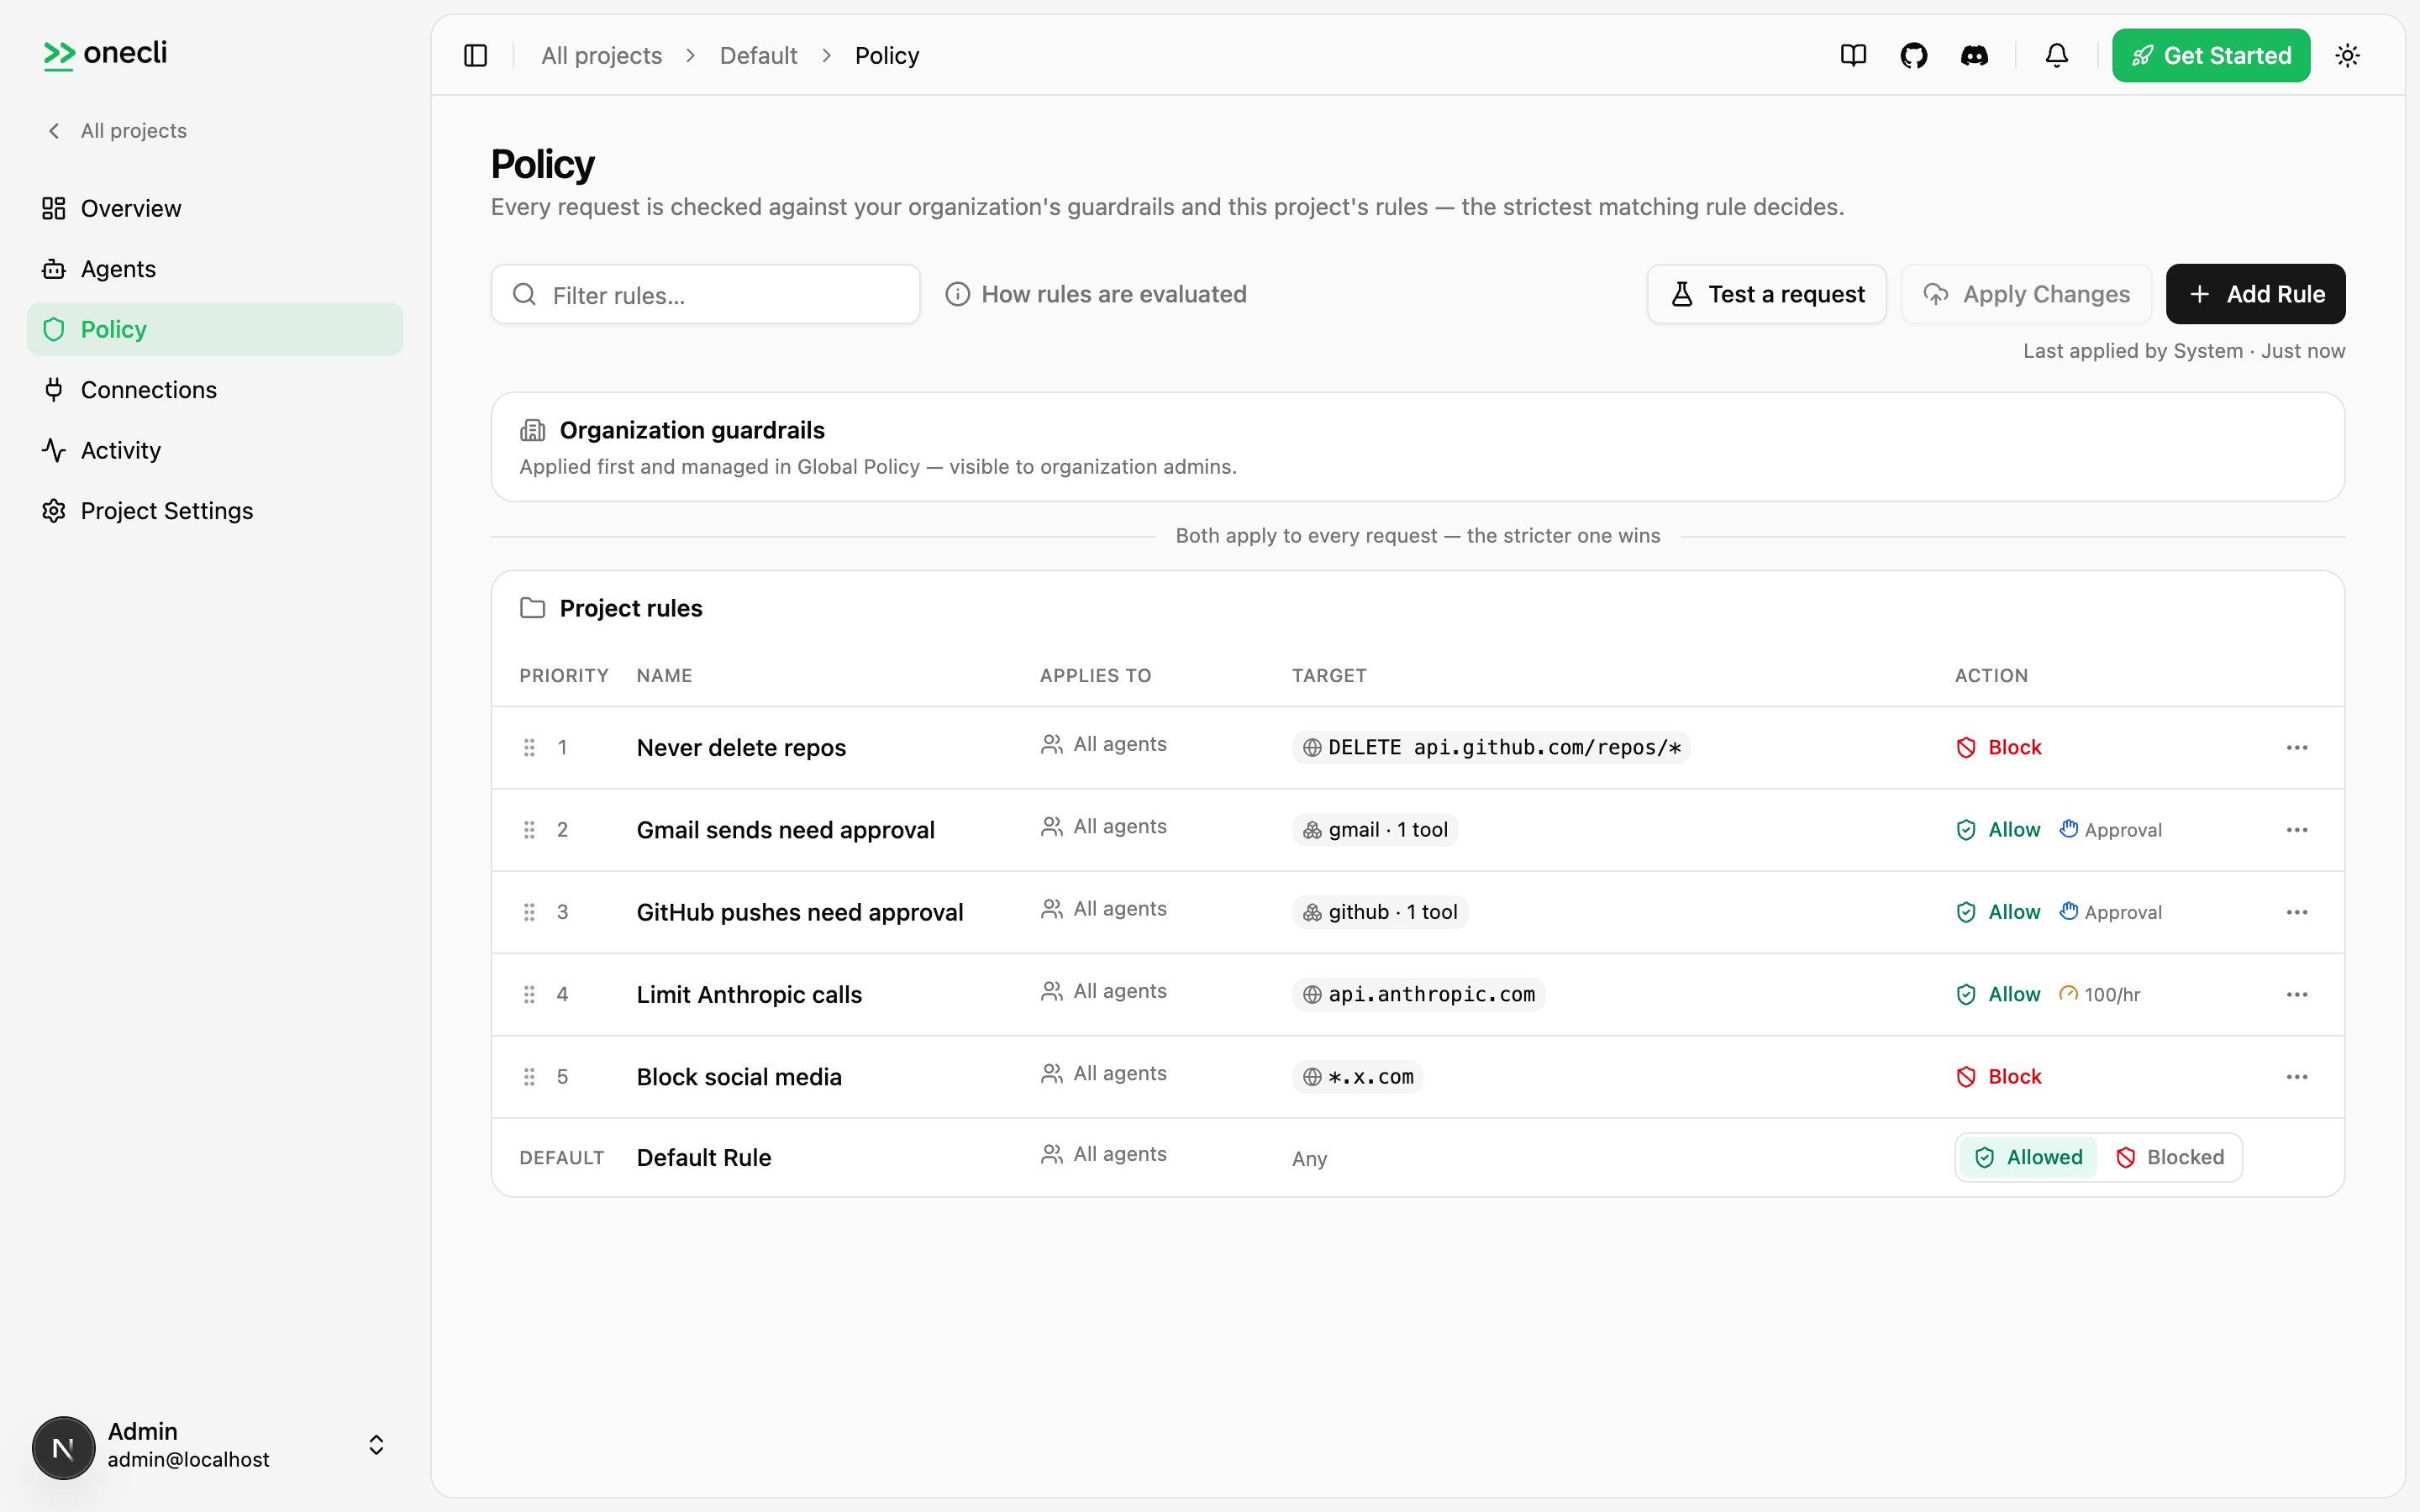Screen dimensions: 2420x1512
Task: Toggle the light/dark theme sun icon
Action: tap(2348, 56)
